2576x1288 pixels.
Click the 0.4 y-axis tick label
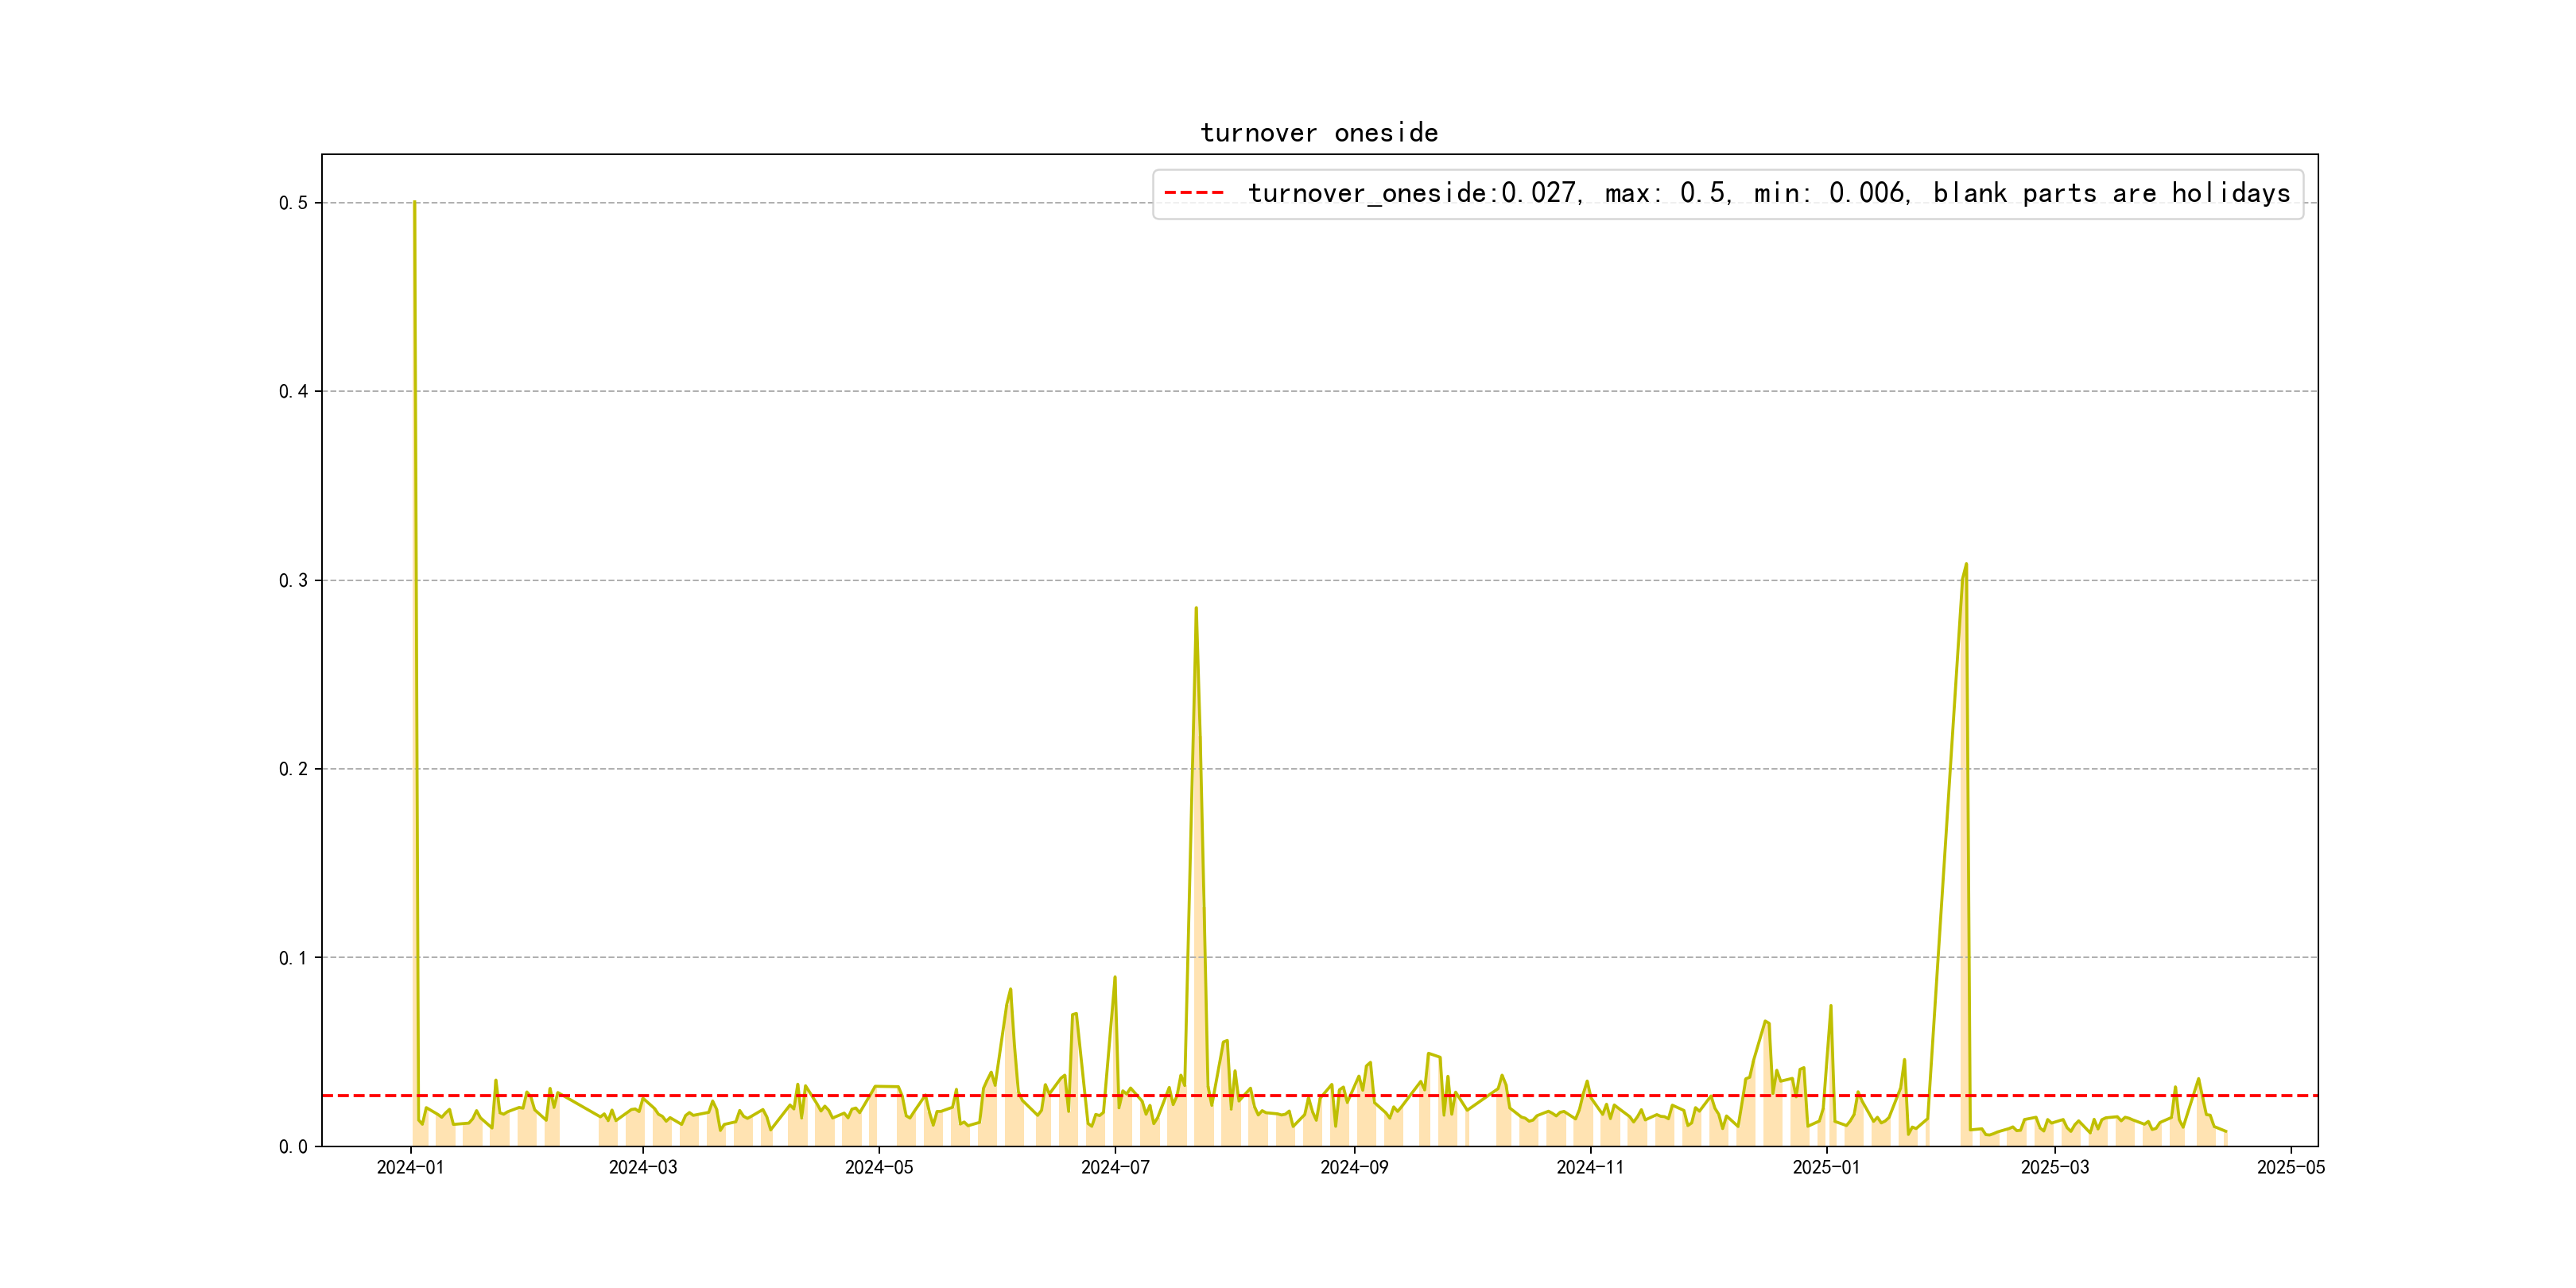pyautogui.click(x=293, y=391)
